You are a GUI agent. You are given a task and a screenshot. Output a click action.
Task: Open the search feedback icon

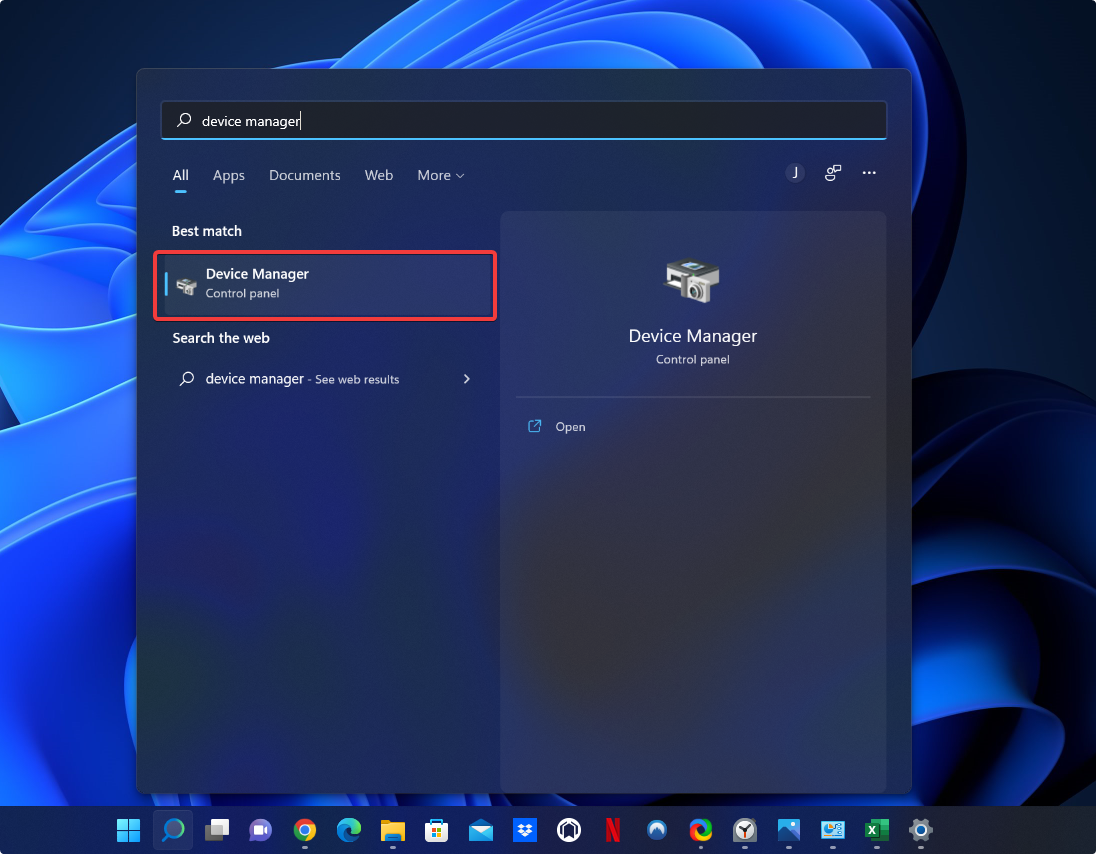tap(832, 173)
